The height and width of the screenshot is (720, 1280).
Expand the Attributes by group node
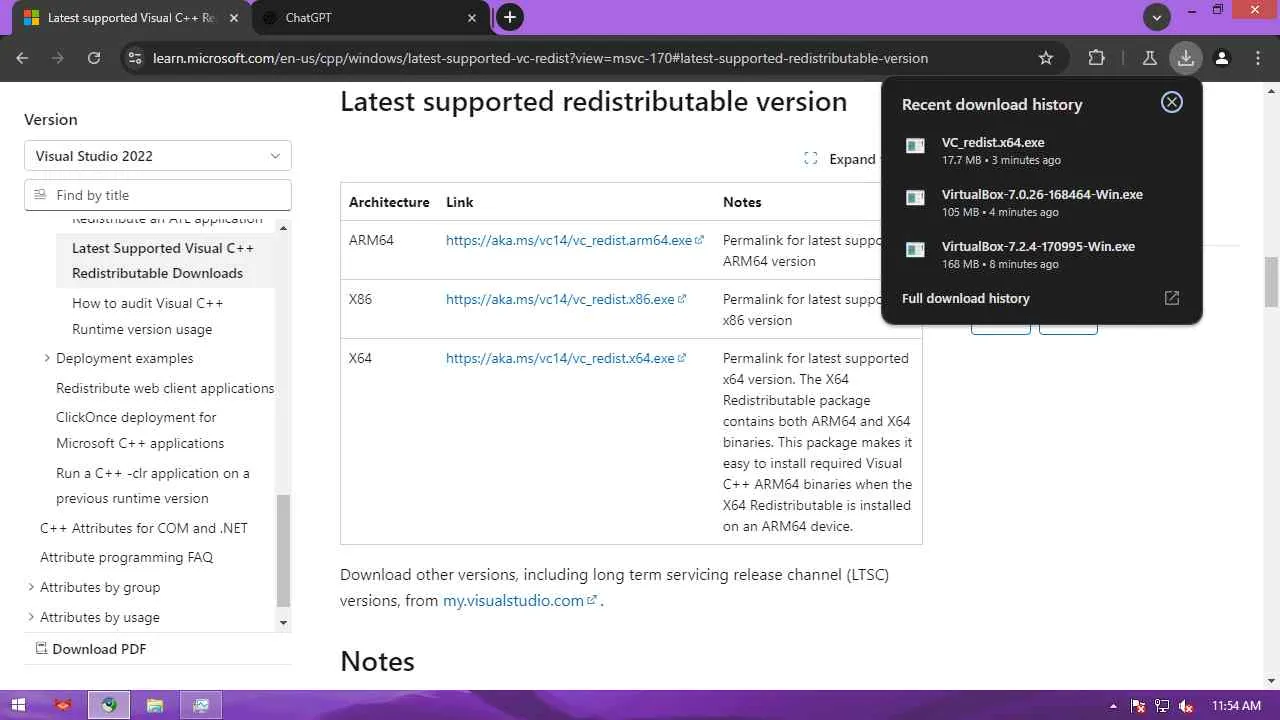(x=30, y=587)
